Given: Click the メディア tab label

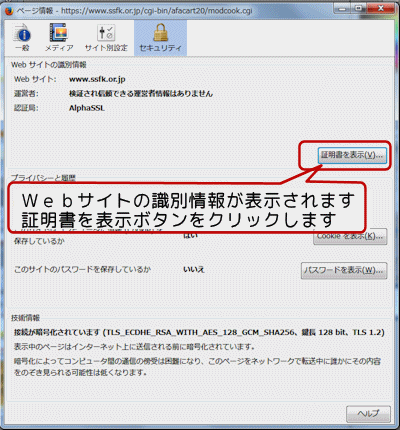Looking at the screenshot, I should point(59,48).
